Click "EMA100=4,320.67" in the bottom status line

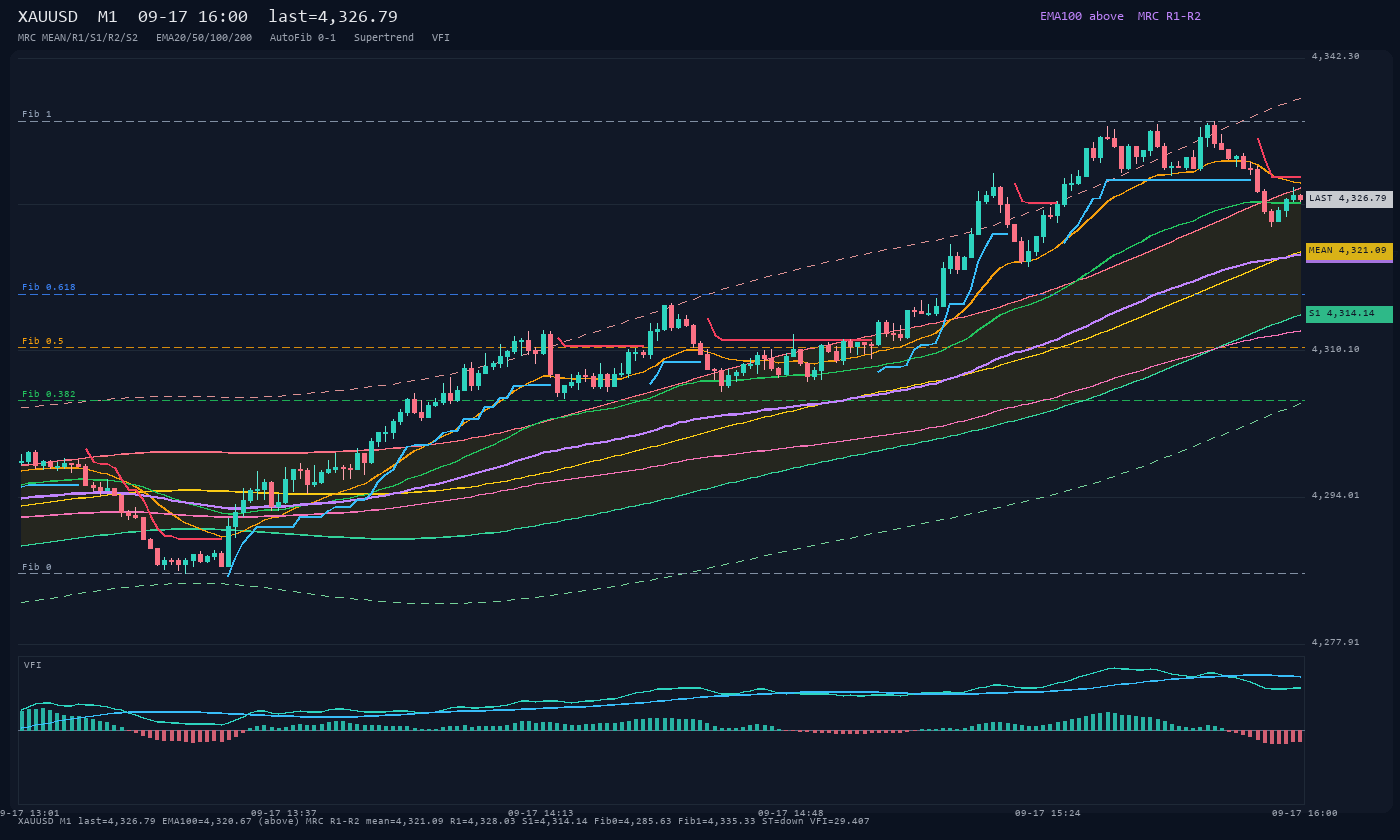point(208,821)
